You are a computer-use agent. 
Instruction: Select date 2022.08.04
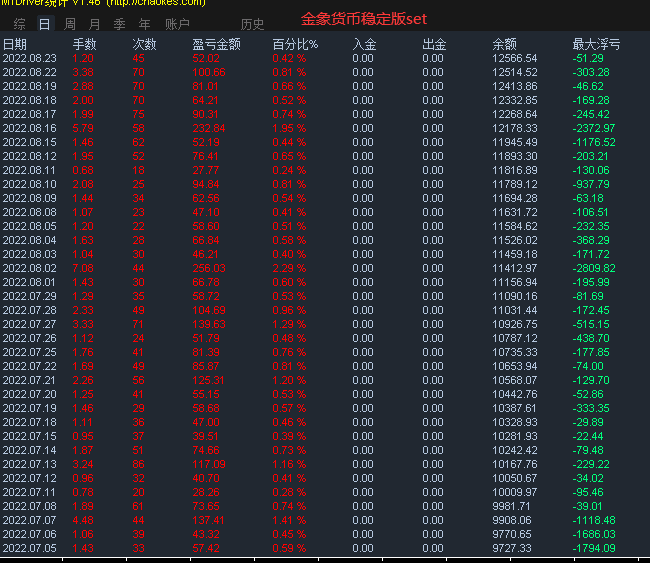point(29,240)
